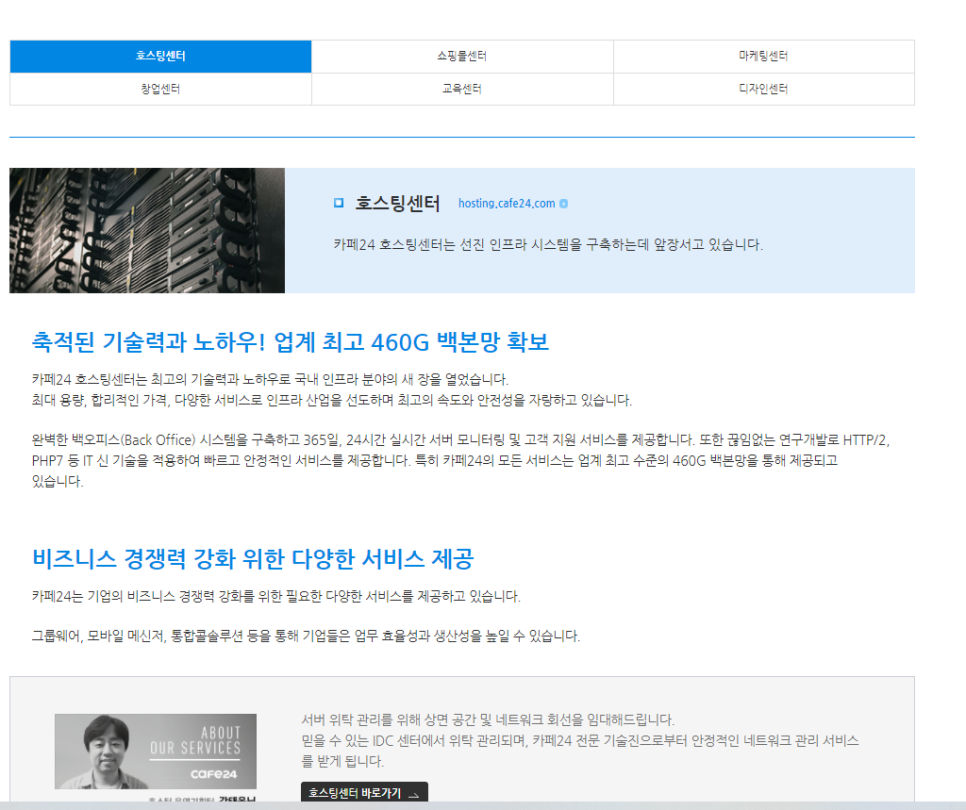
Task: Click the external link icon beside hosting.cafe24.com
Action: (x=564, y=204)
